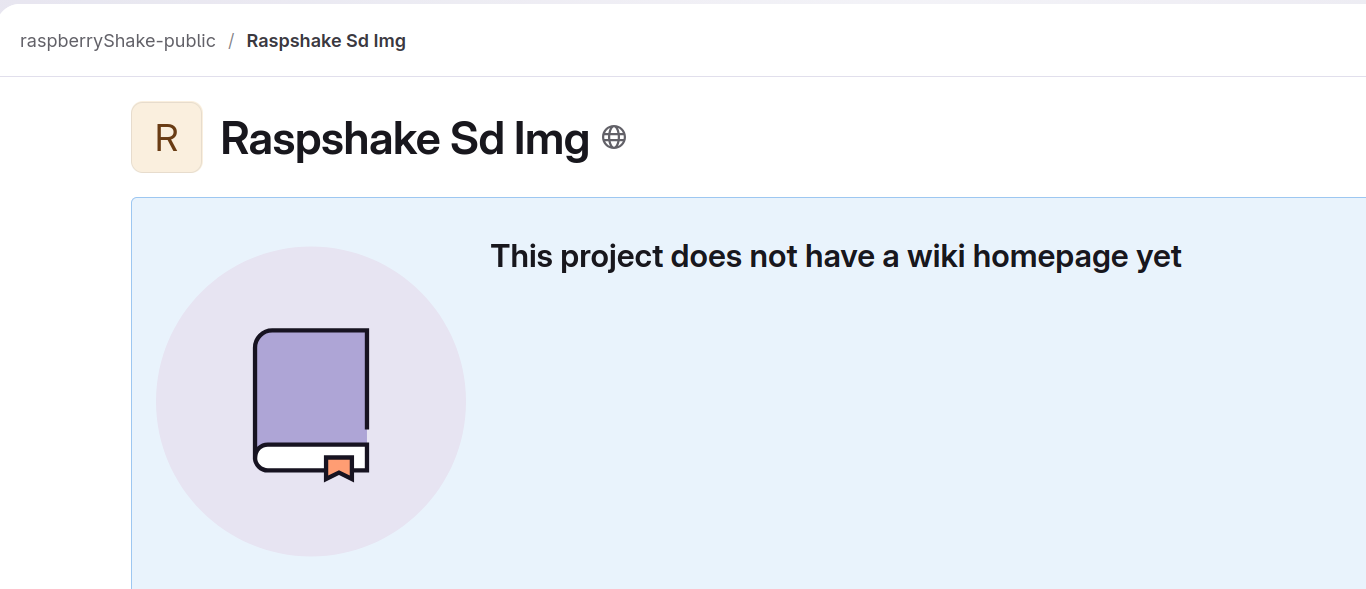Click white margin left of the blue panel
This screenshot has width=1366, height=589.
pyautogui.click(x=65, y=400)
